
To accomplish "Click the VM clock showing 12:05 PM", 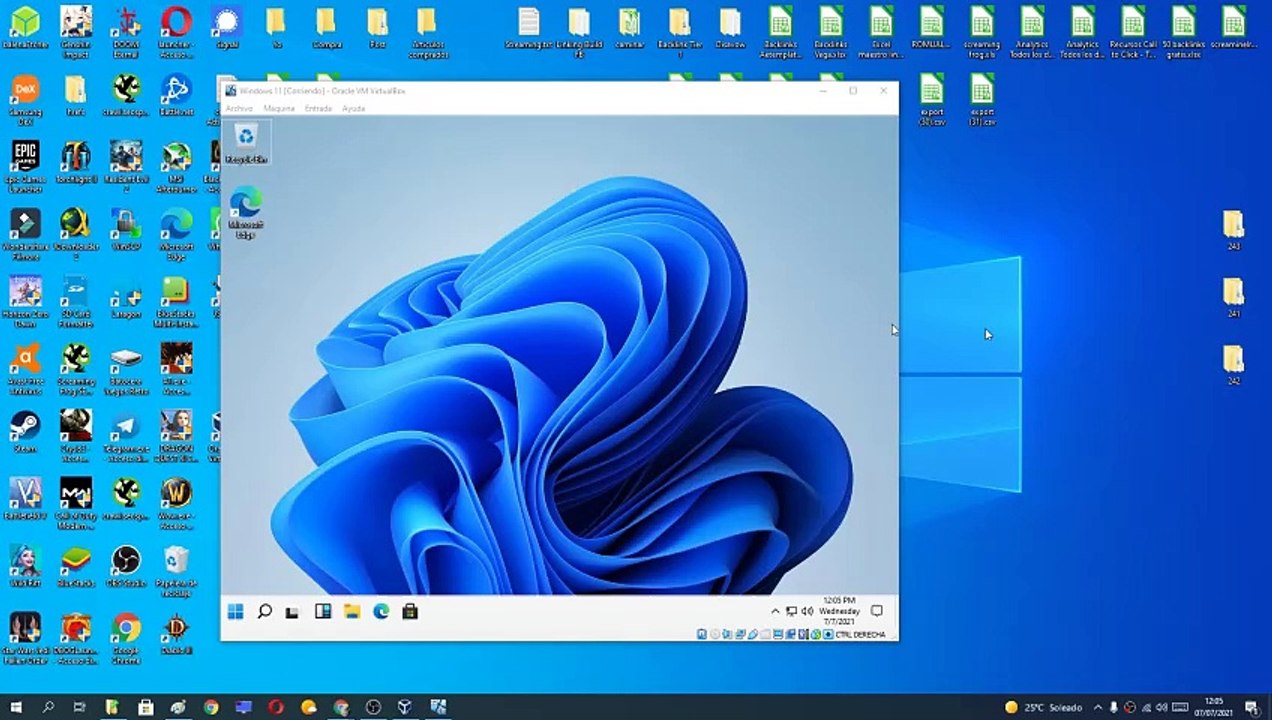I will (839, 611).
